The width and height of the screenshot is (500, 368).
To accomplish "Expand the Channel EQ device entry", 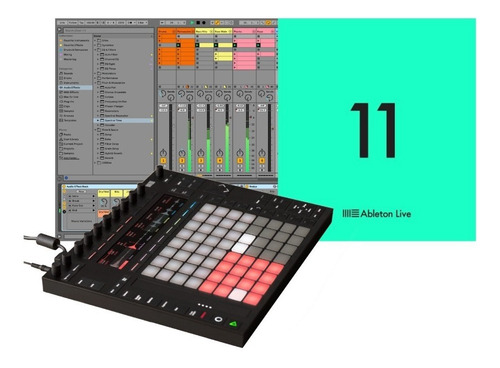I will pyautogui.click(x=98, y=59).
